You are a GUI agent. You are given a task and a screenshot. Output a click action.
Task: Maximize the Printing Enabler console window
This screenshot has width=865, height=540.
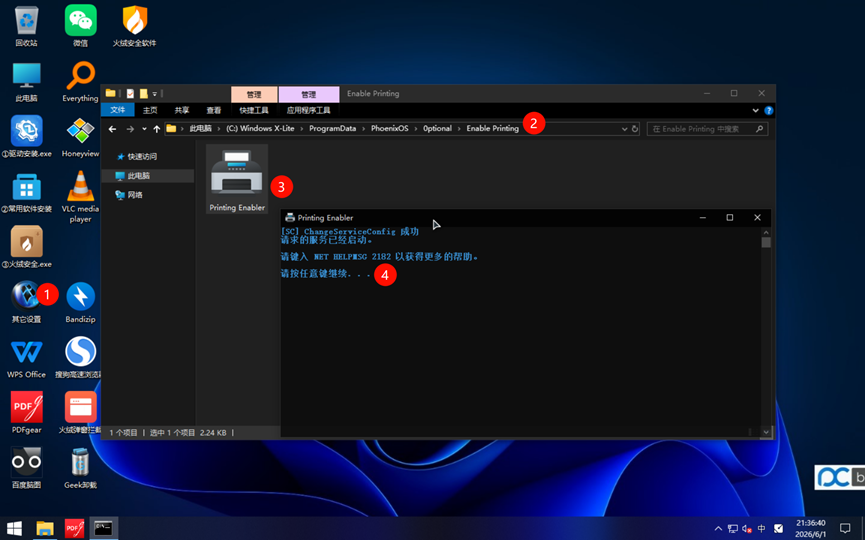[x=730, y=218]
